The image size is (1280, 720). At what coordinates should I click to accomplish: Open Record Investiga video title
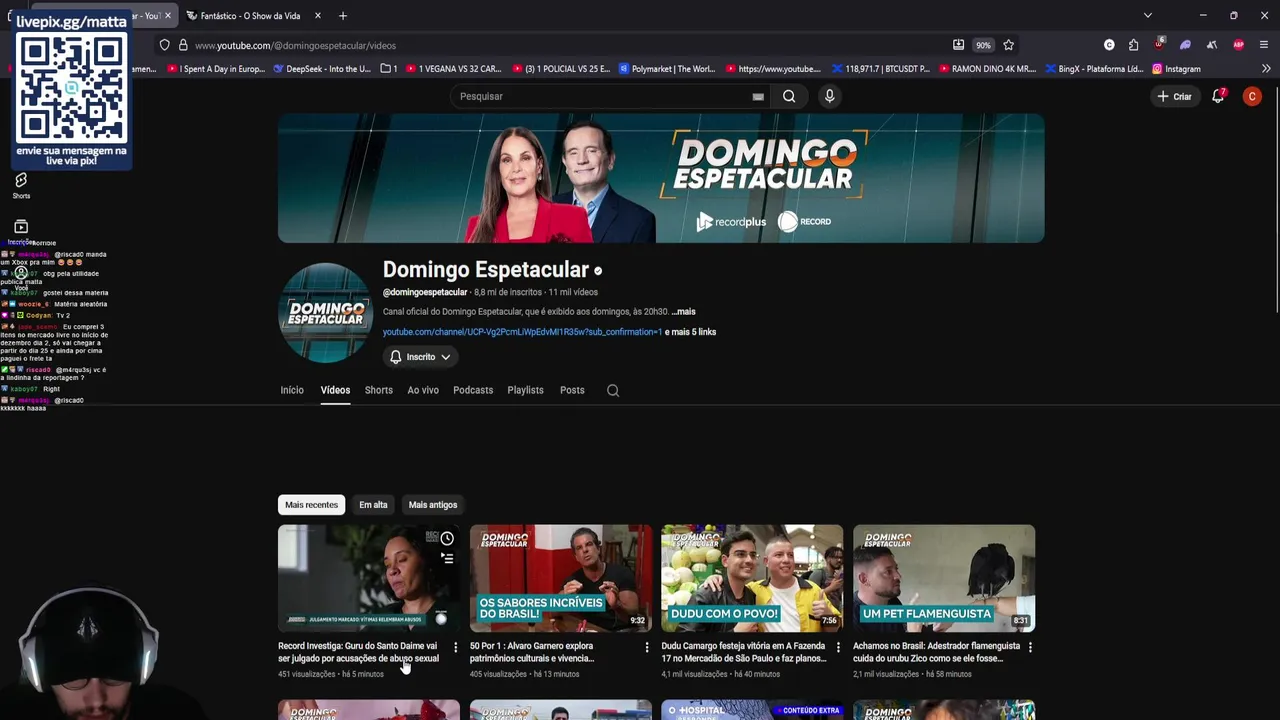pyautogui.click(x=358, y=652)
